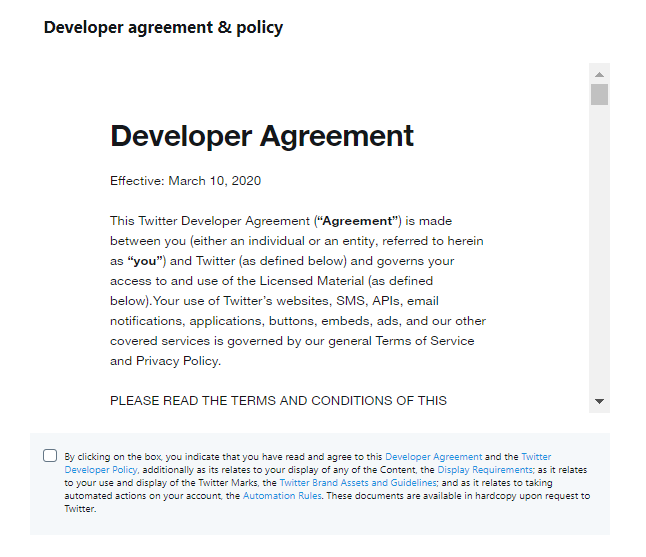The image size is (646, 557).
Task: Click the PLEASE READ THE TERMS line
Action: point(278,401)
